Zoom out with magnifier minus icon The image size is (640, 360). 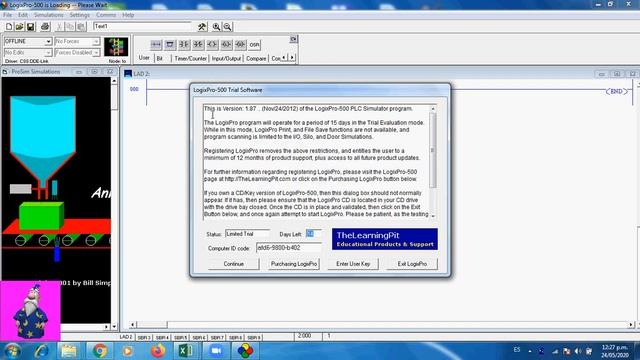(x=227, y=27)
